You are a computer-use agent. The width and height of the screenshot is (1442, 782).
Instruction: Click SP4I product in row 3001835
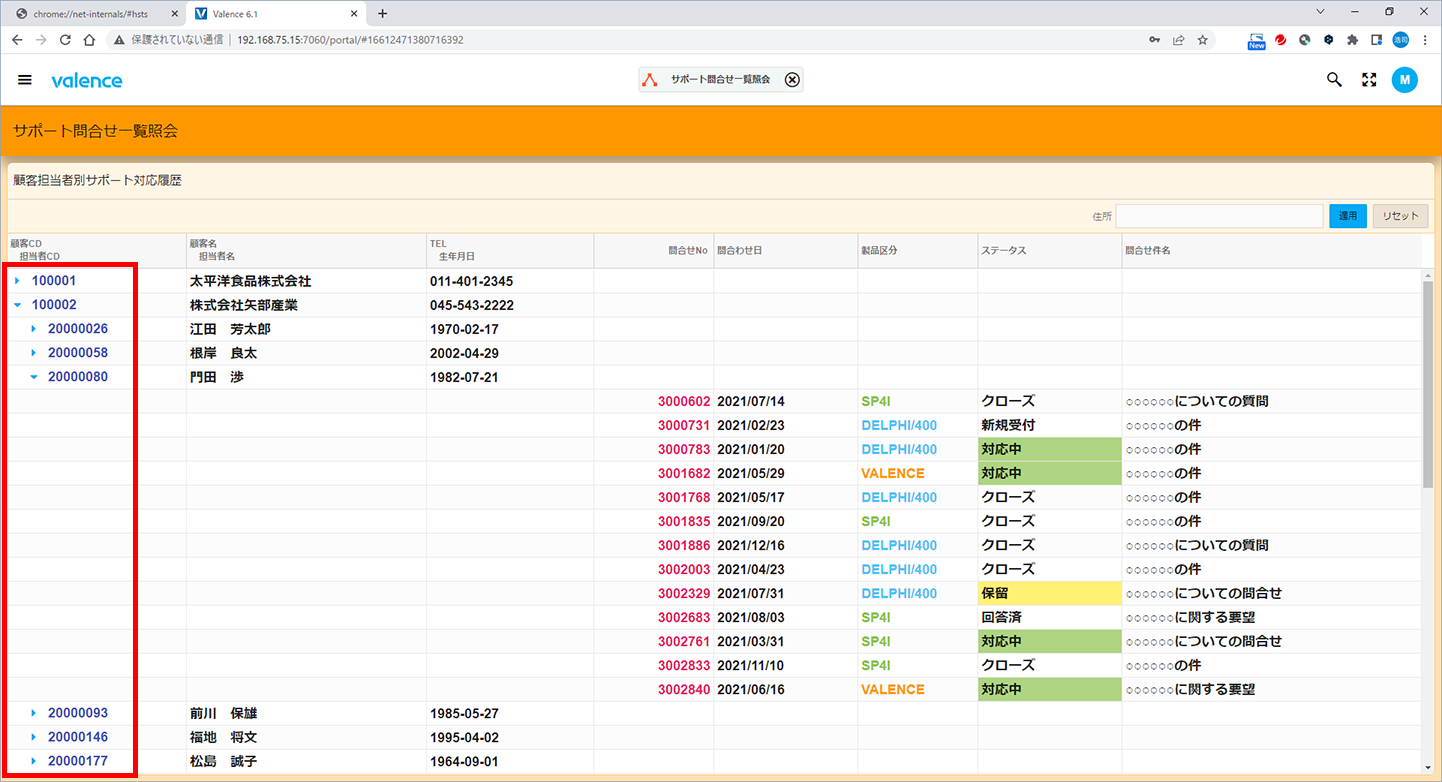[x=876, y=521]
